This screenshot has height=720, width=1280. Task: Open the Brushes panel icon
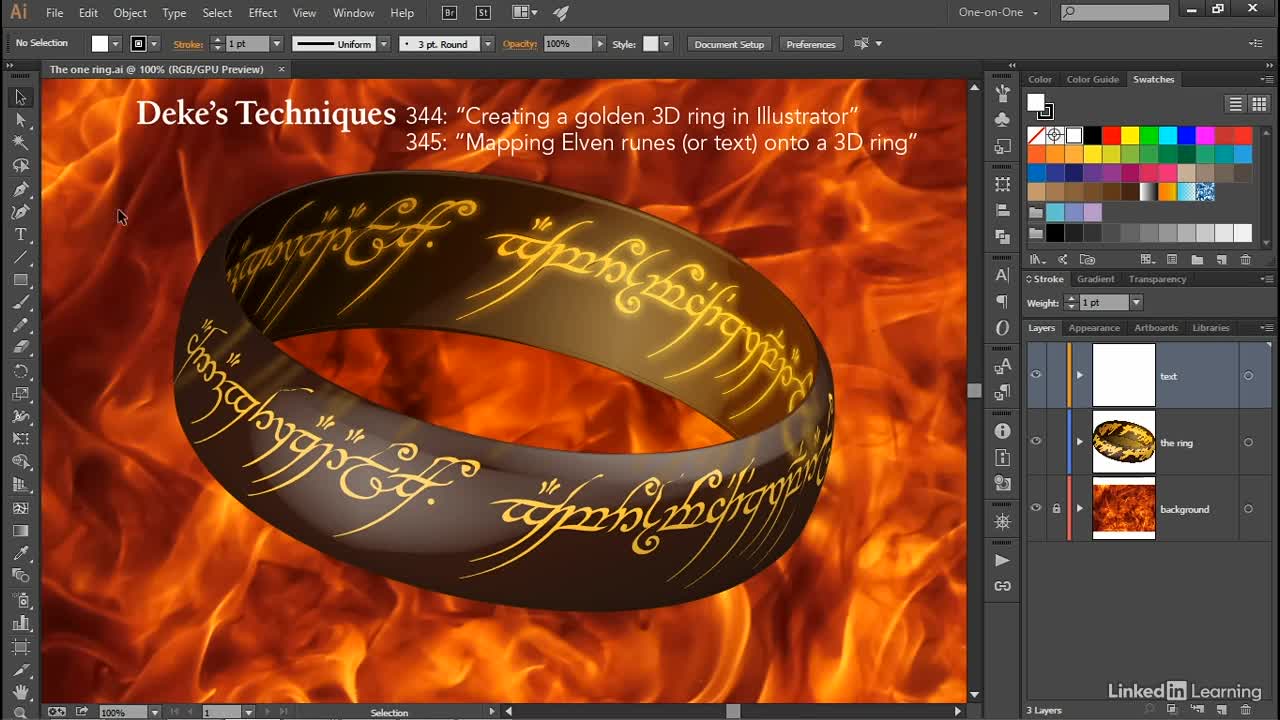click(1003, 92)
